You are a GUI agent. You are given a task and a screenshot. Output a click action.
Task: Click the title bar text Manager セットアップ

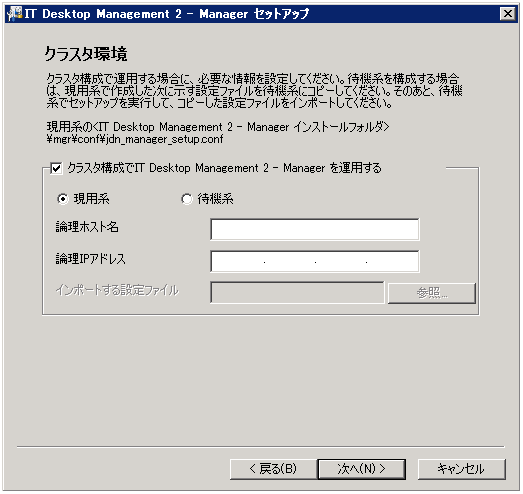[x=254, y=14]
